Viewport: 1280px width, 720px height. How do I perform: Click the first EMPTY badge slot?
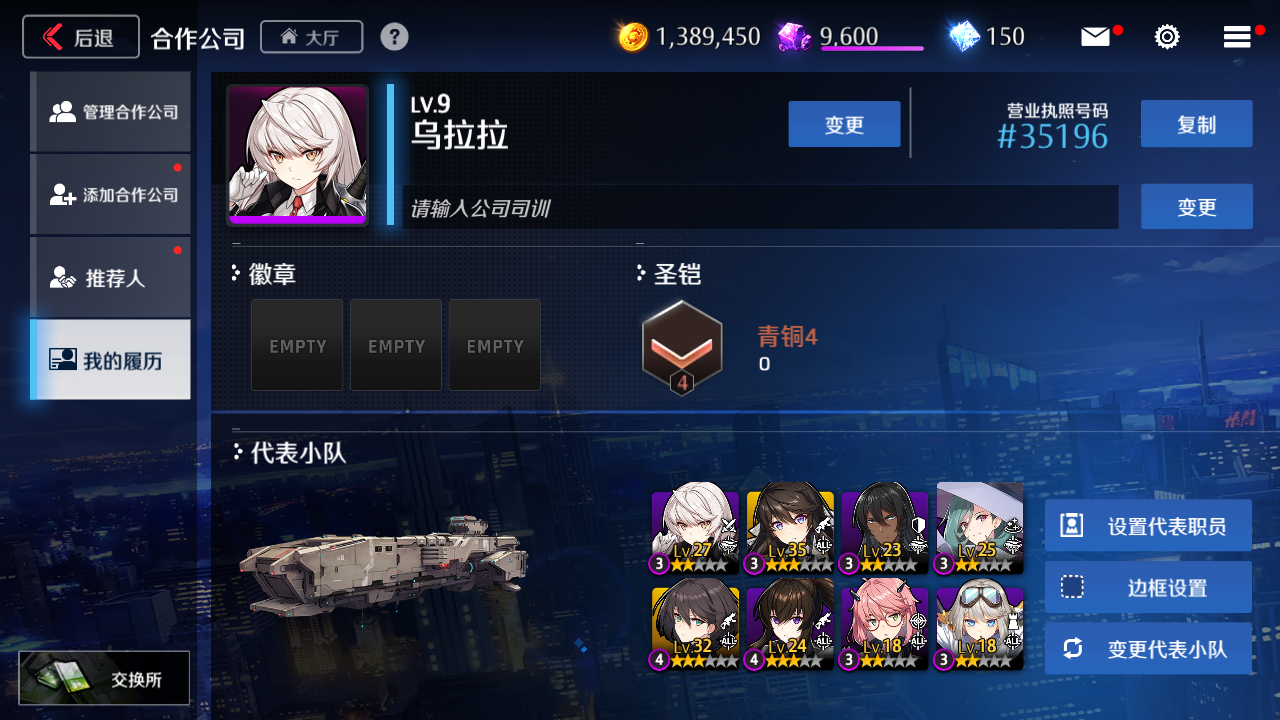[x=297, y=345]
